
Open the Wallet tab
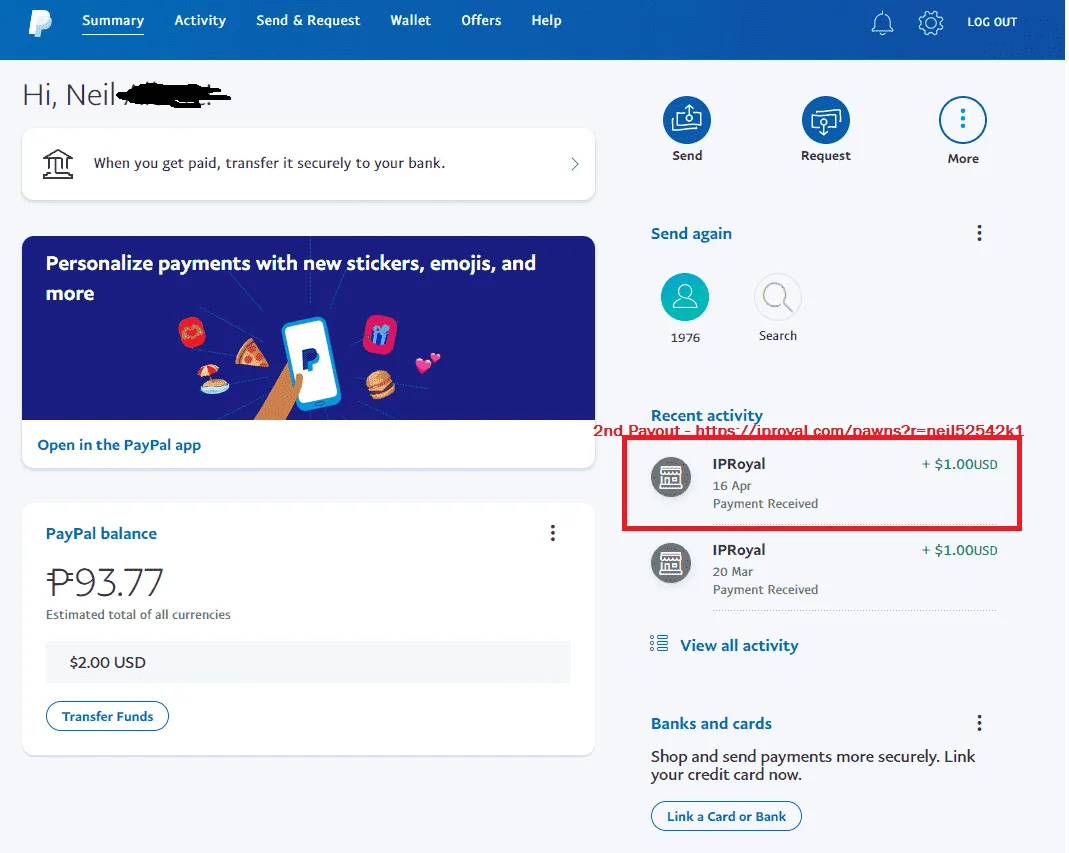point(410,20)
